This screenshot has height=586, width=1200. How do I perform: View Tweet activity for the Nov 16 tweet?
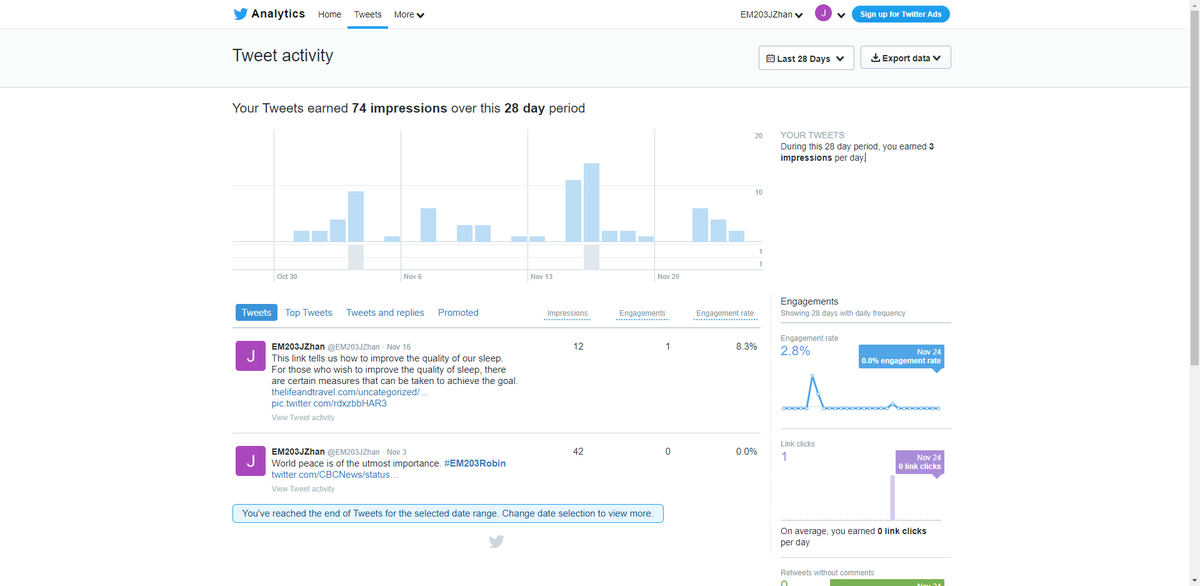pyautogui.click(x=303, y=418)
